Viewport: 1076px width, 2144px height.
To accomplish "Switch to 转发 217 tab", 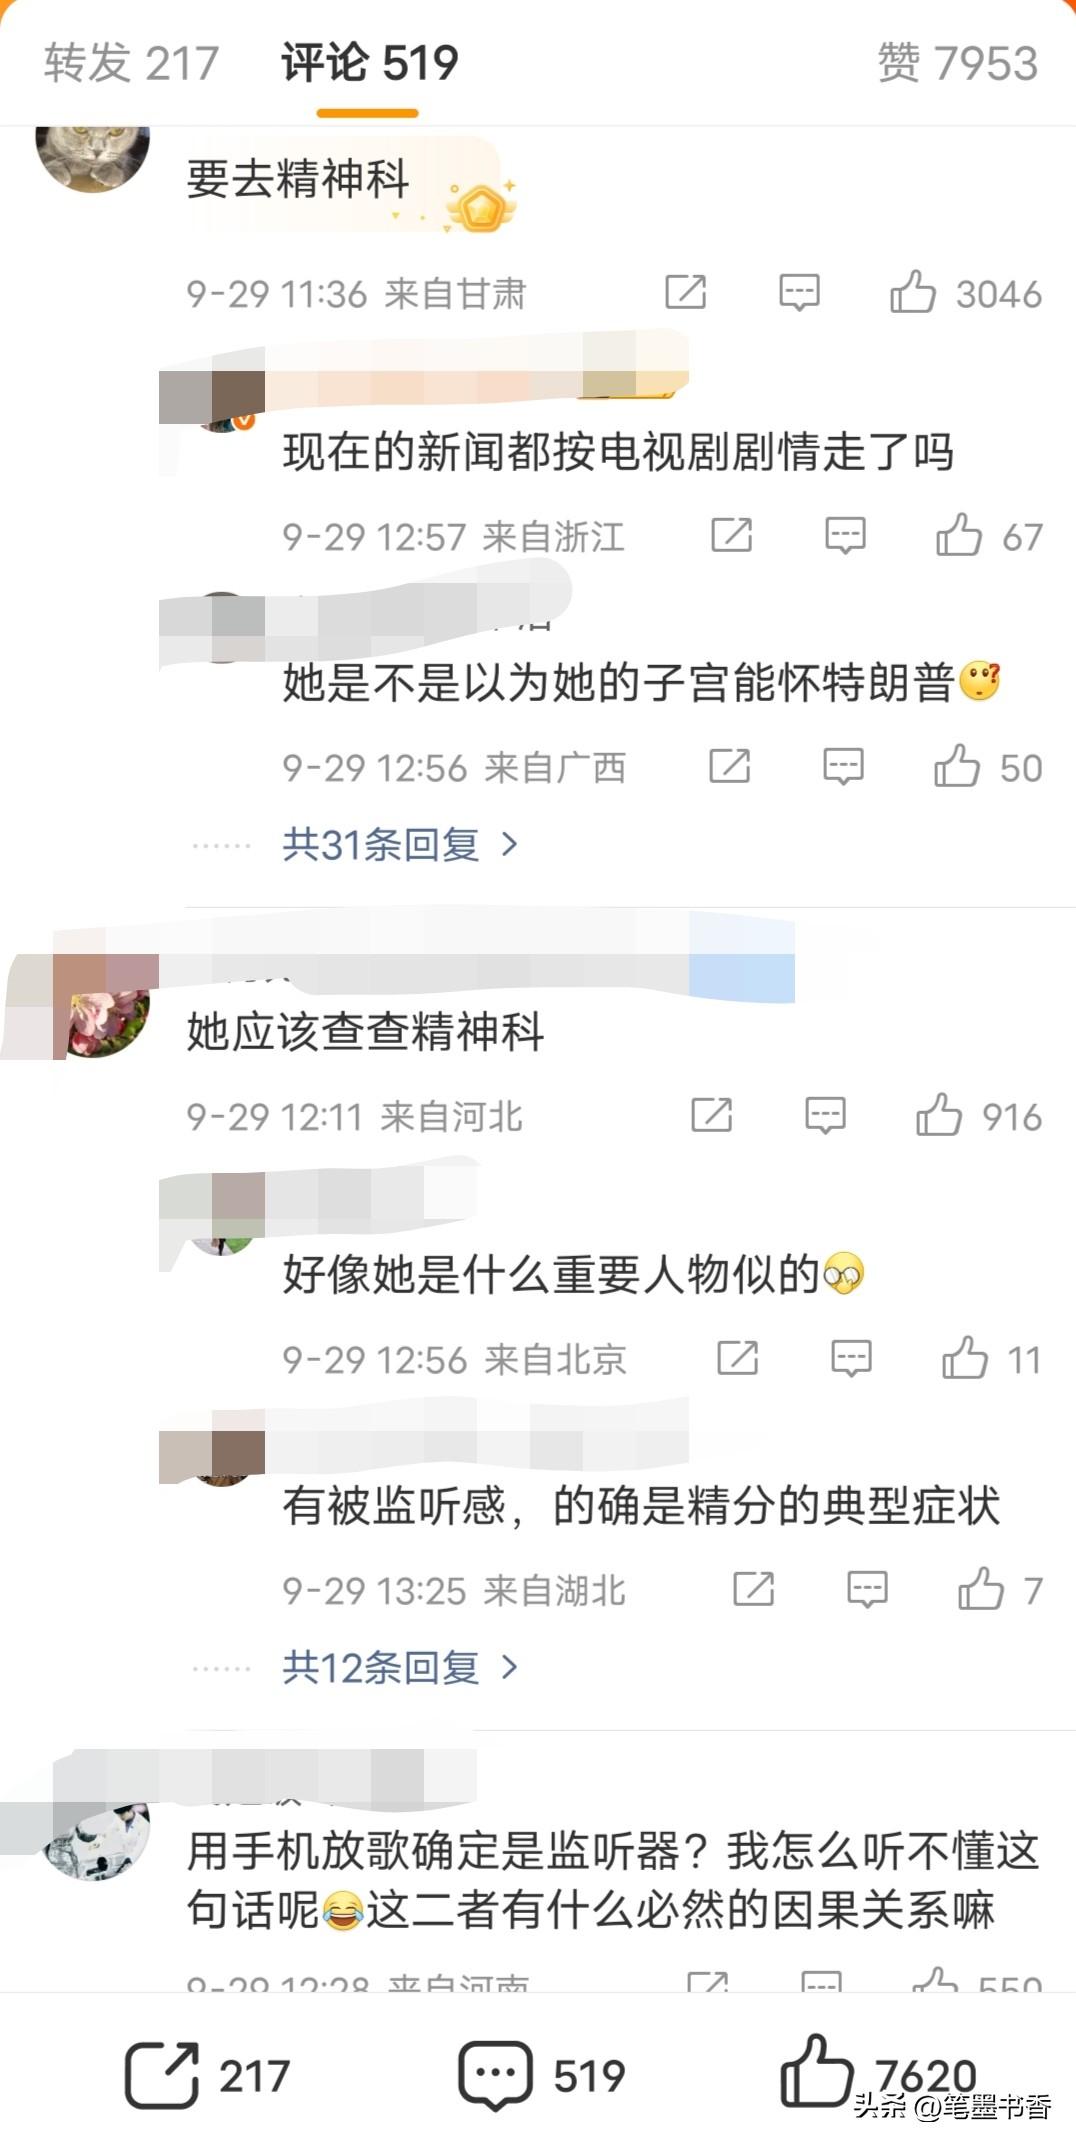I will (x=131, y=63).
